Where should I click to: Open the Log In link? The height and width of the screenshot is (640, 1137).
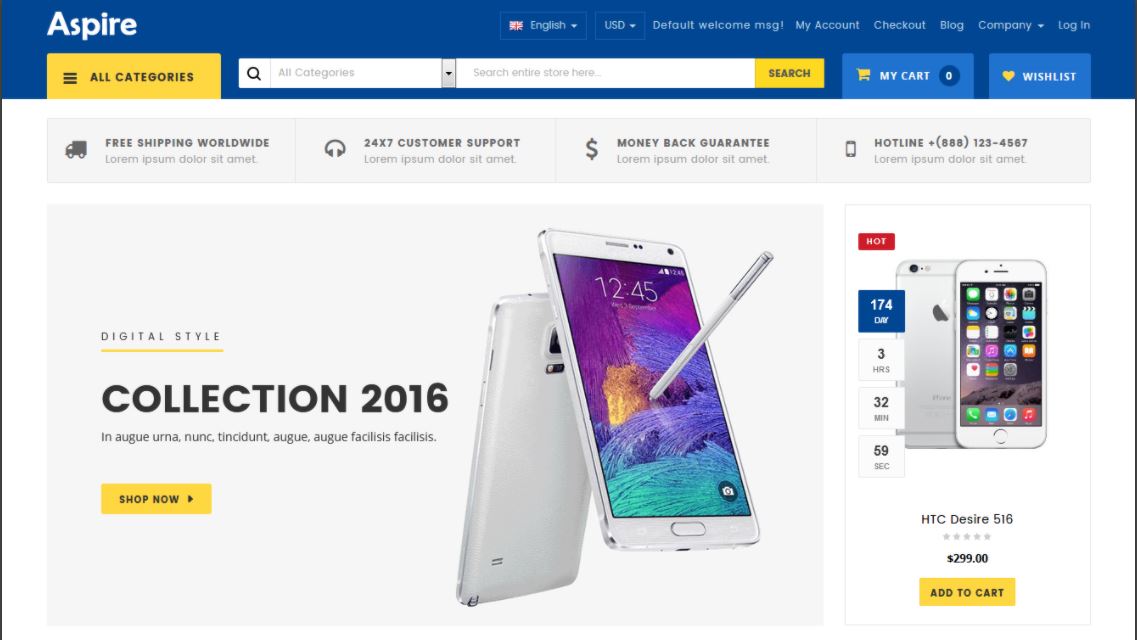(1073, 25)
